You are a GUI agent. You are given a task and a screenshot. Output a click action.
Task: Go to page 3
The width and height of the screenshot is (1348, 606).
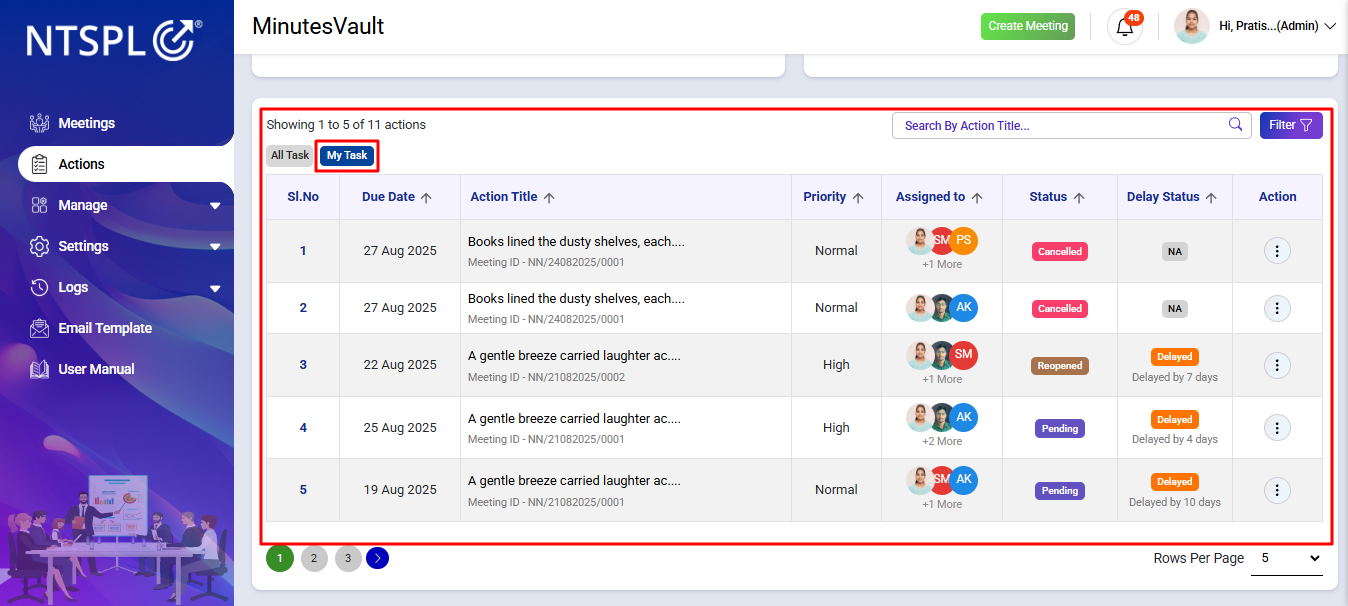pyautogui.click(x=347, y=558)
